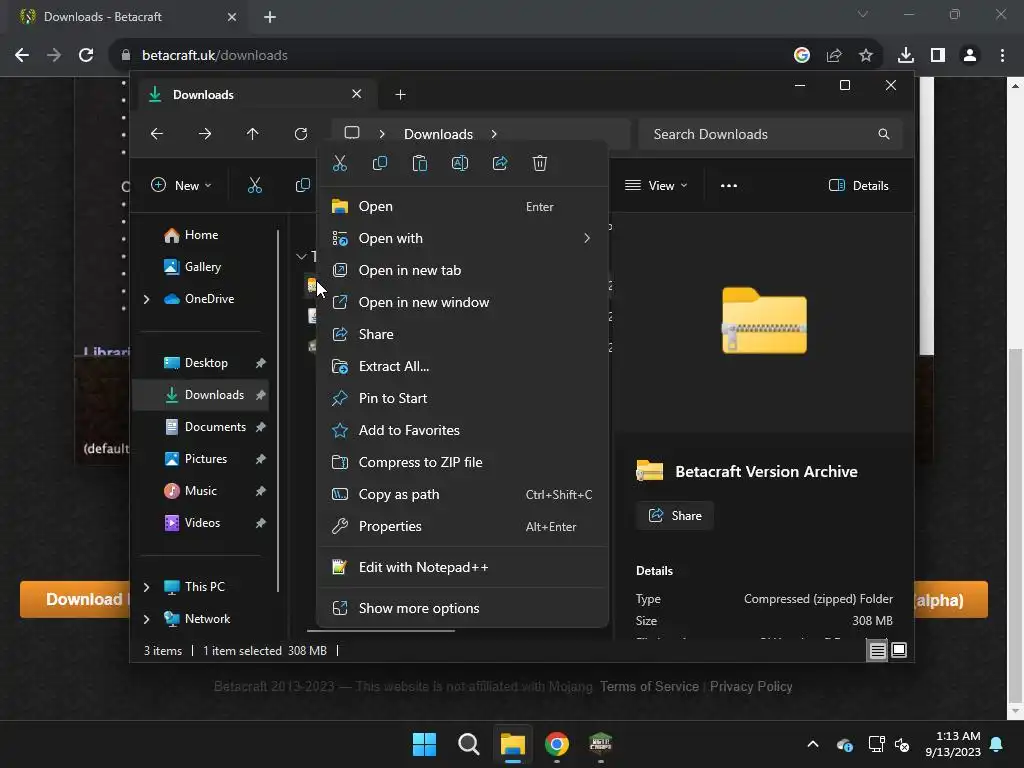Open taskbar Search
Viewport: 1024px width, 768px height.
click(469, 744)
